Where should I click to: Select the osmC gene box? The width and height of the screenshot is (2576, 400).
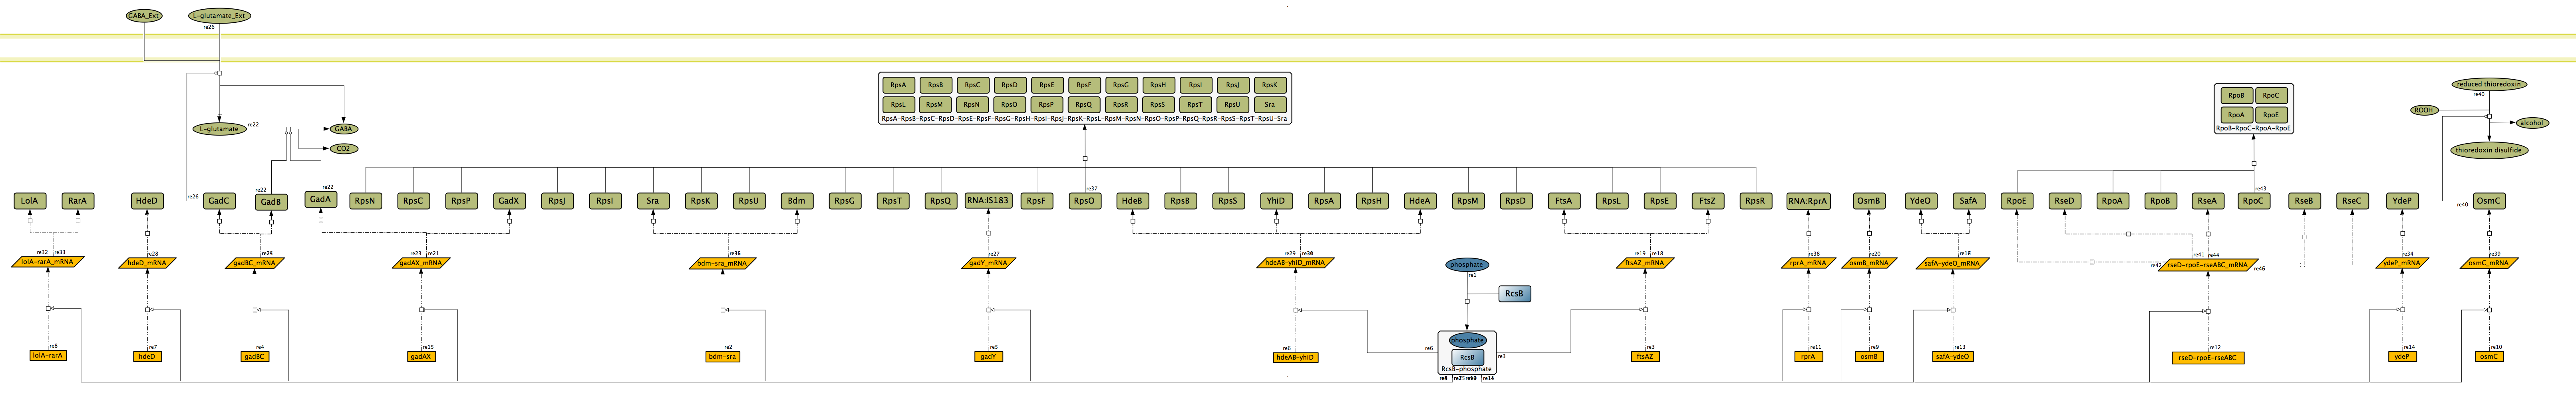[2489, 356]
